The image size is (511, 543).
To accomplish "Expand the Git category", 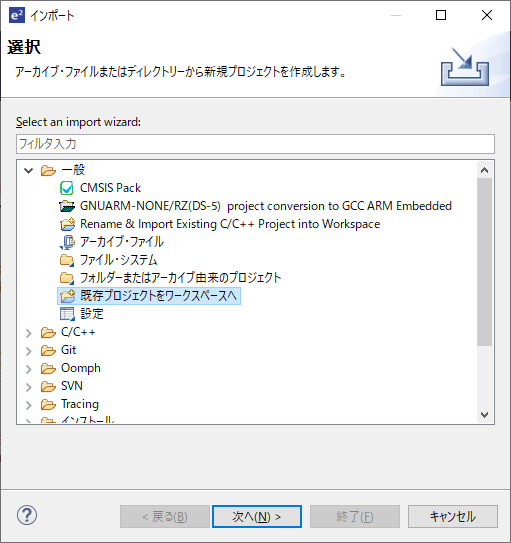I will [29, 351].
